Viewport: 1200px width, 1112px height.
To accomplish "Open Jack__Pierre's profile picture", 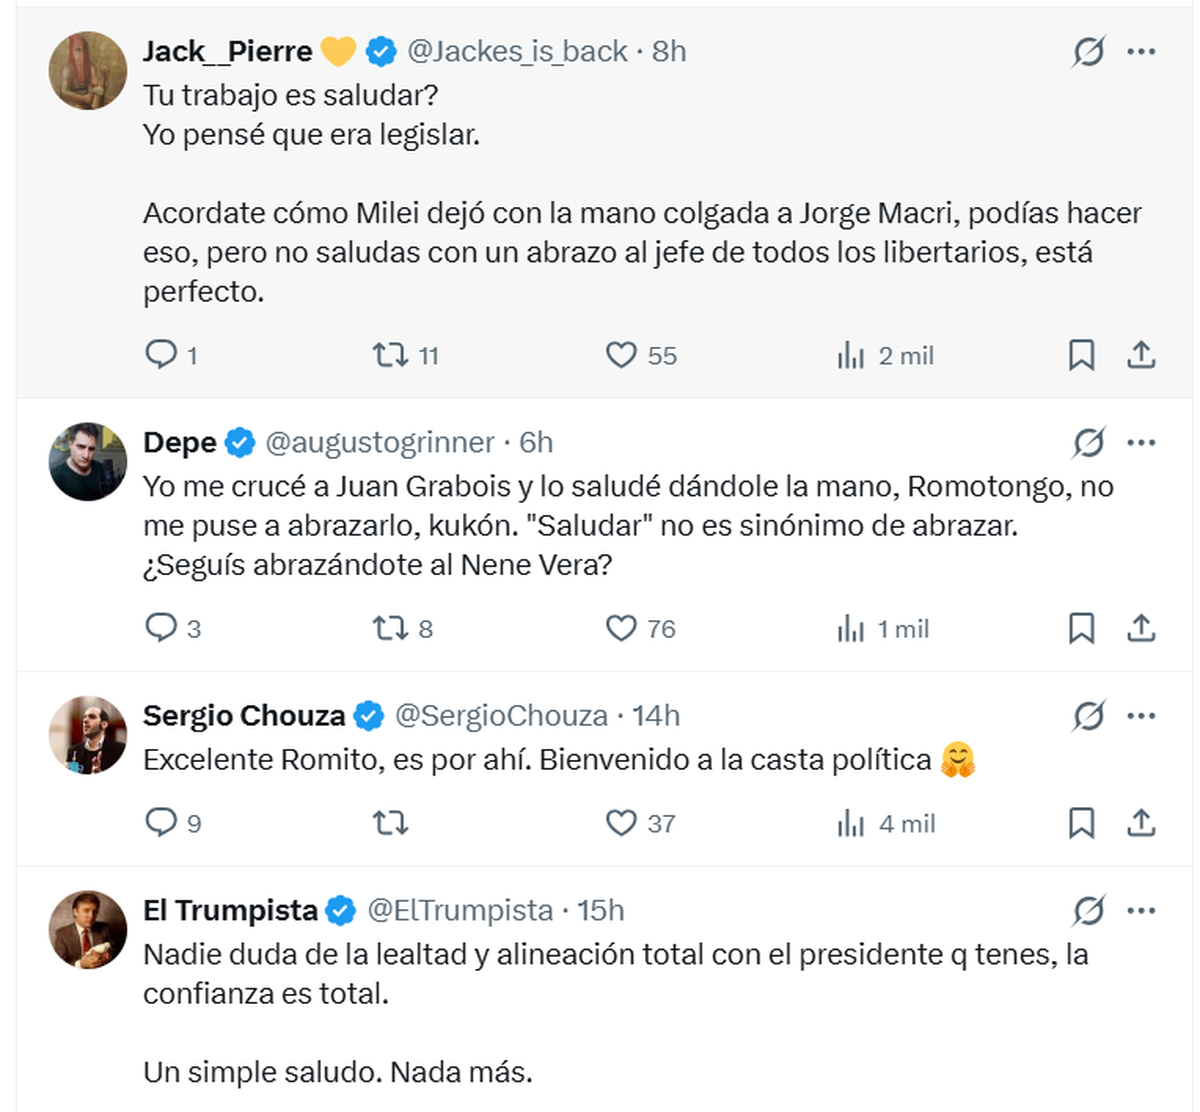I will pyautogui.click(x=88, y=70).
